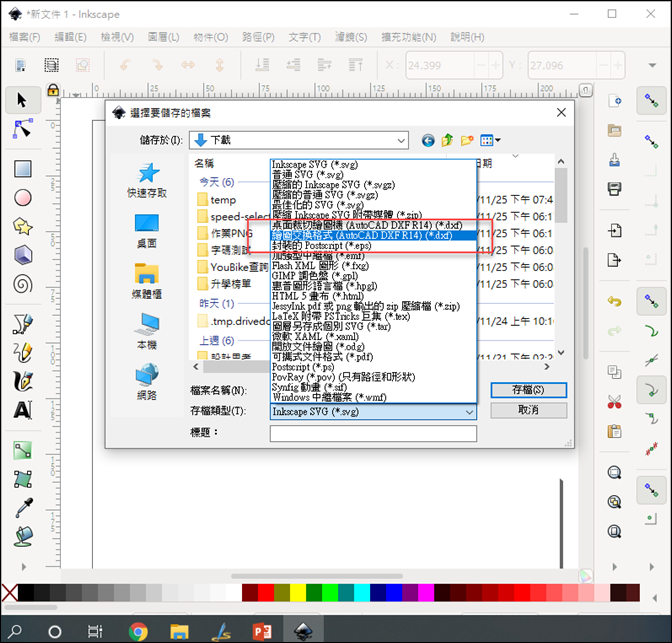Viewport: 672px width, 643px height.
Task: Select the Spiral tool
Action: 23,284
